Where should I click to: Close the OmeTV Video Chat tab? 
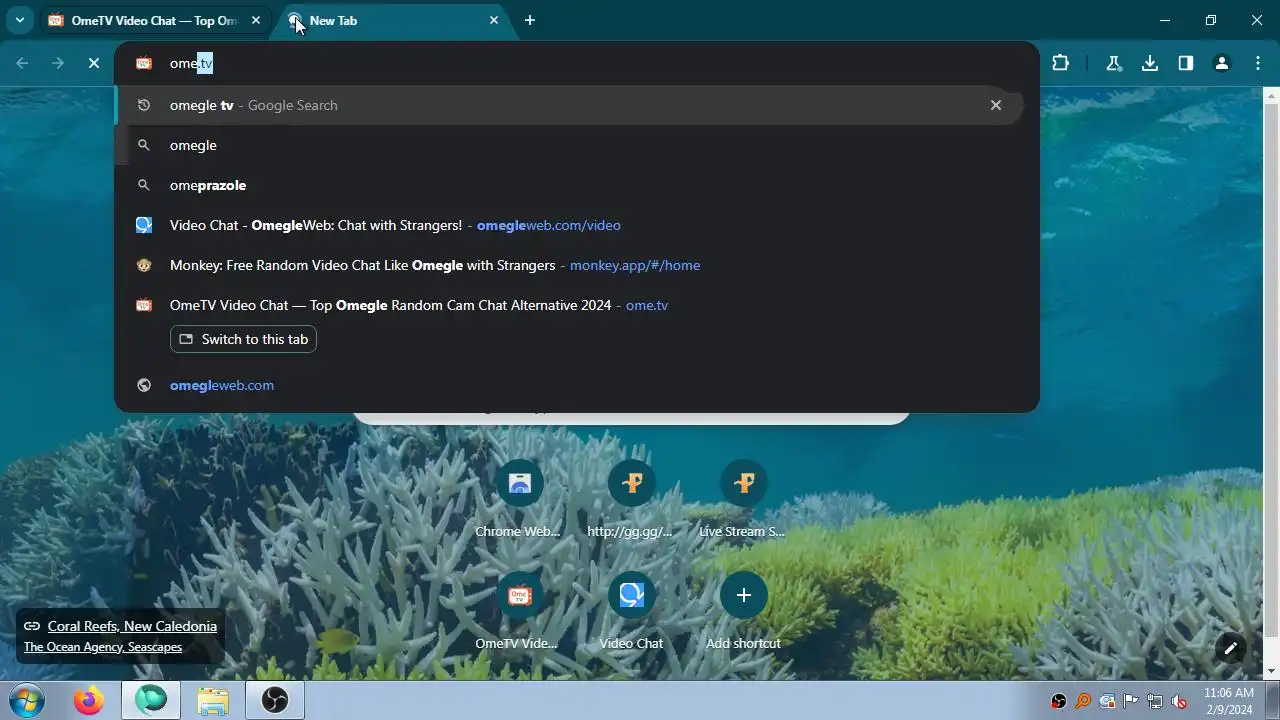click(x=256, y=20)
